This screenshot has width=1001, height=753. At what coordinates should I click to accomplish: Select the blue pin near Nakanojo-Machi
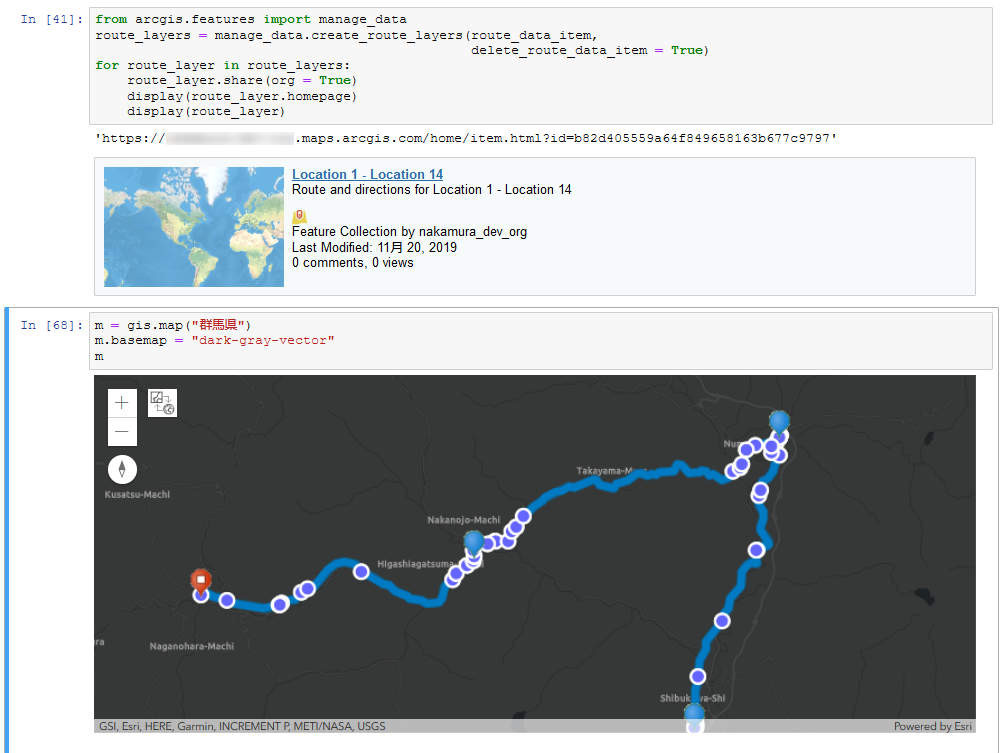click(474, 543)
